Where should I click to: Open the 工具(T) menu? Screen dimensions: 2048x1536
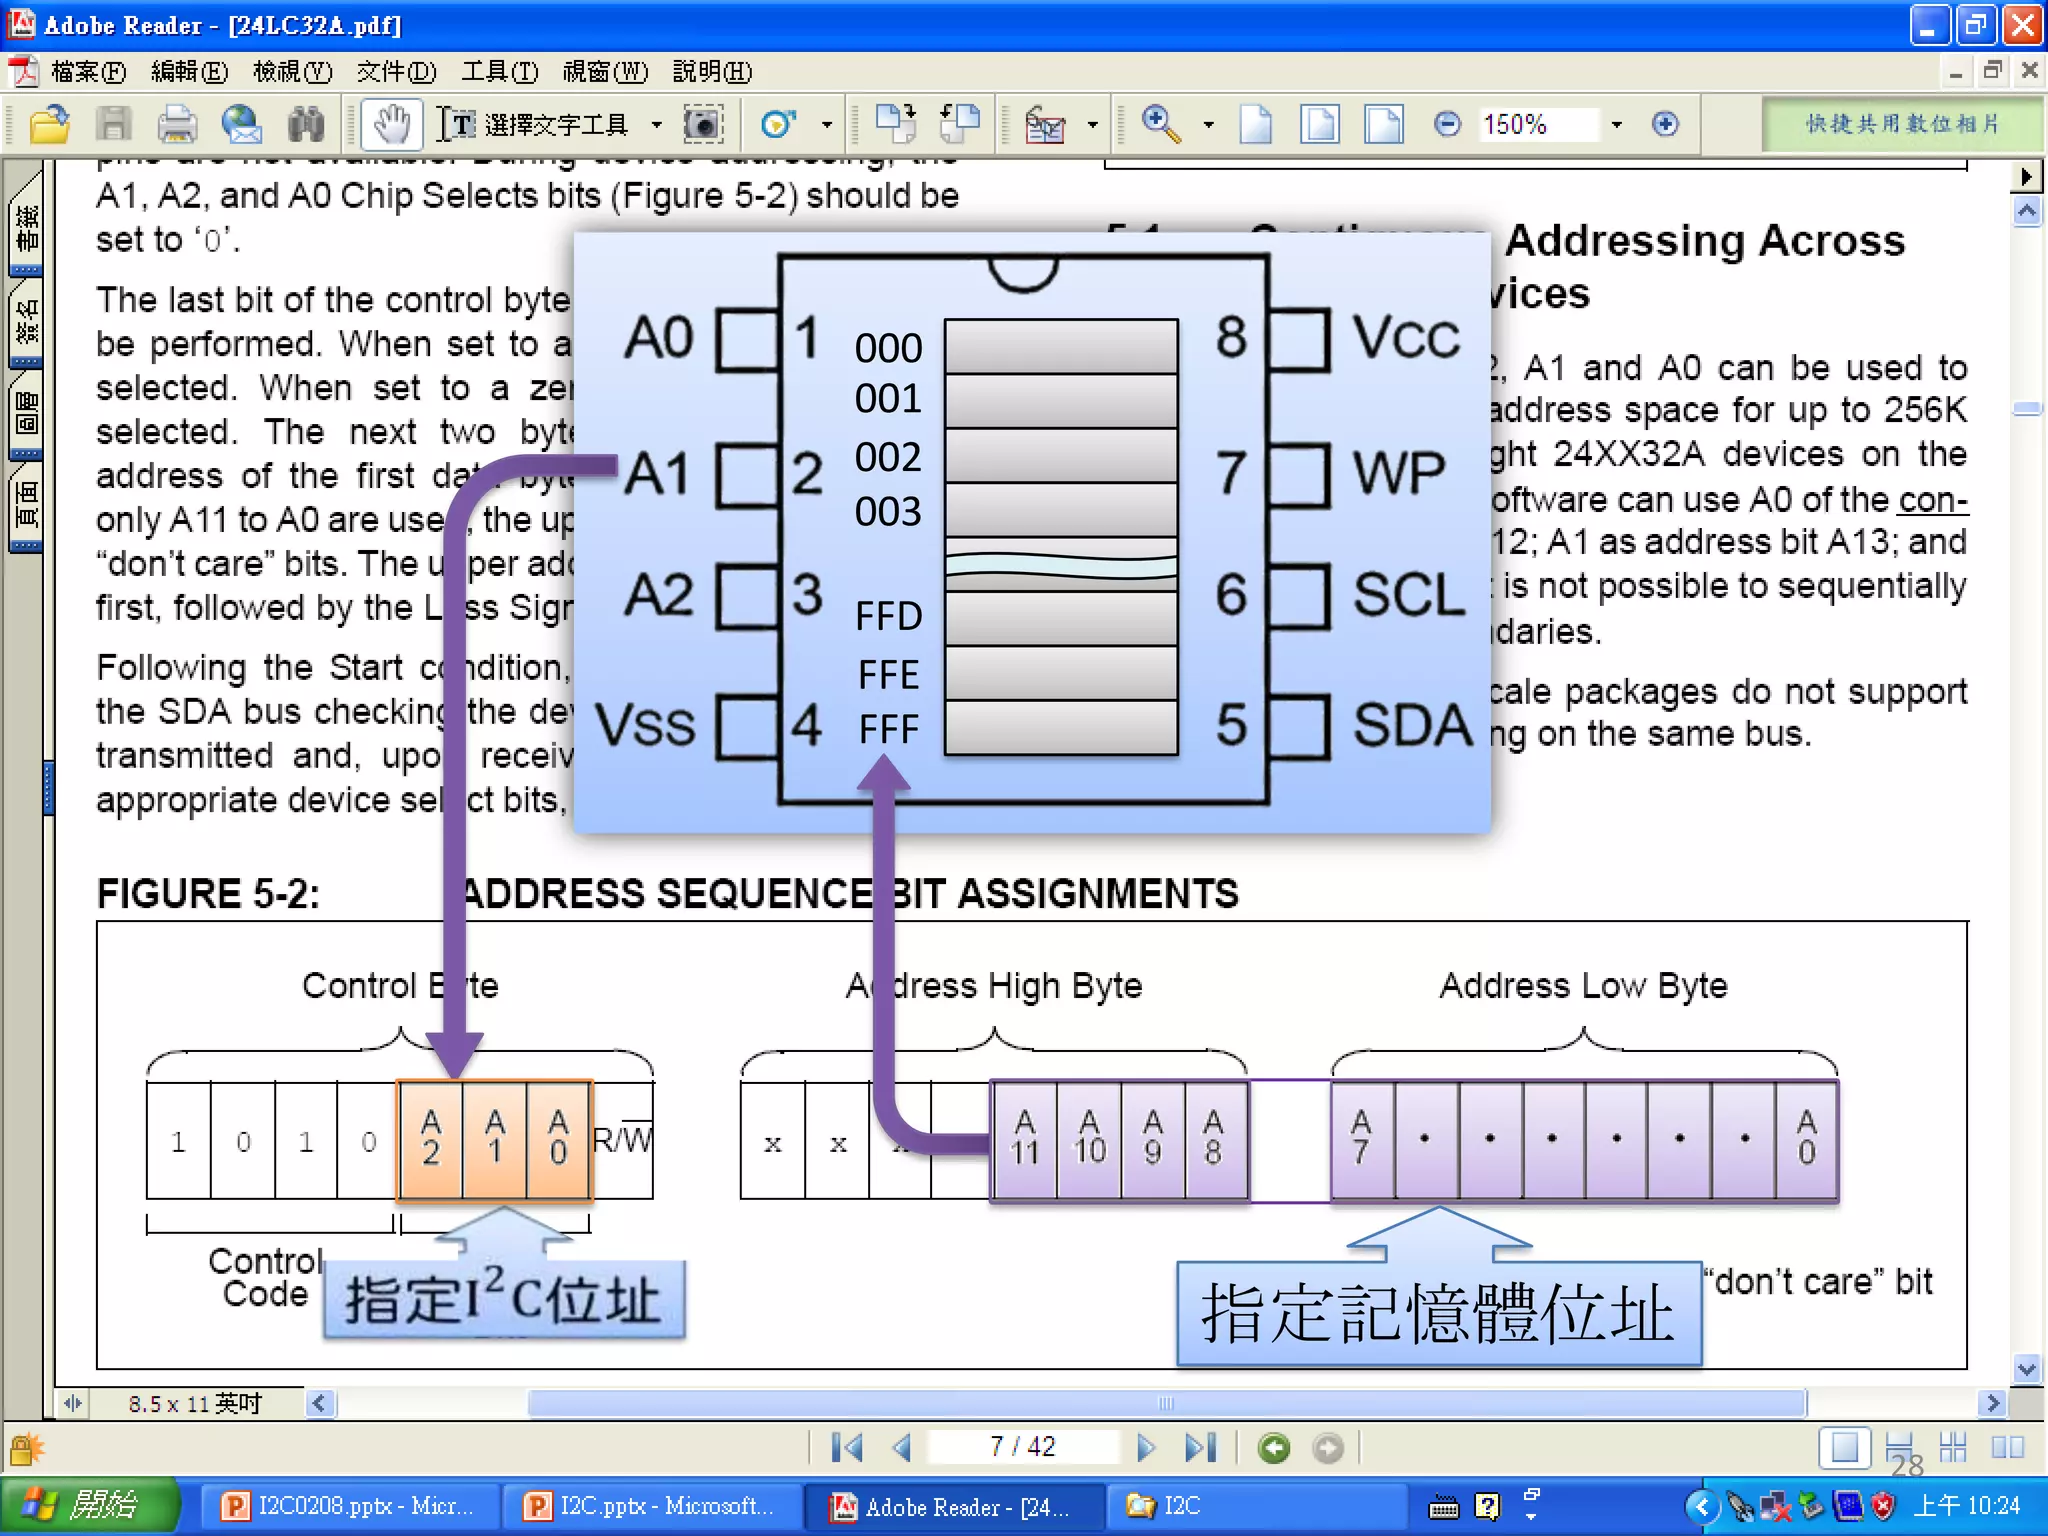click(x=499, y=72)
